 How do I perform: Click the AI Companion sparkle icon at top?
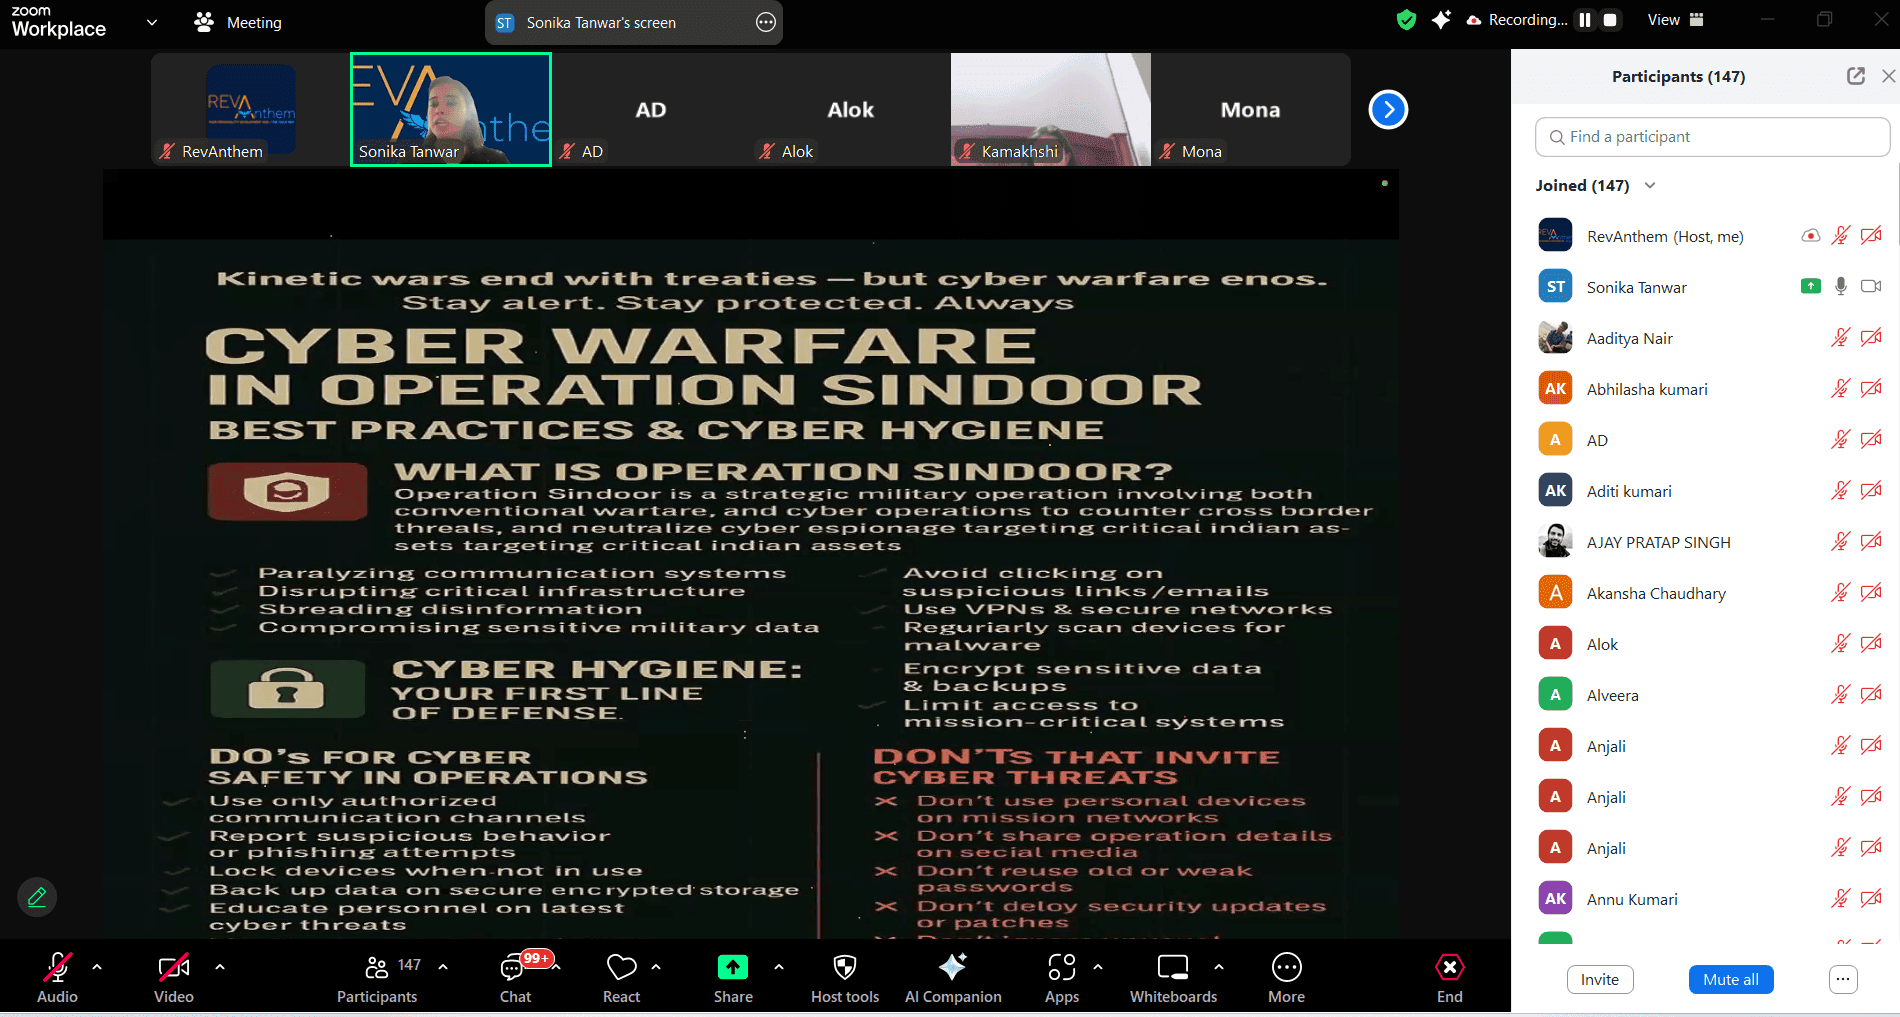pos(1440,20)
